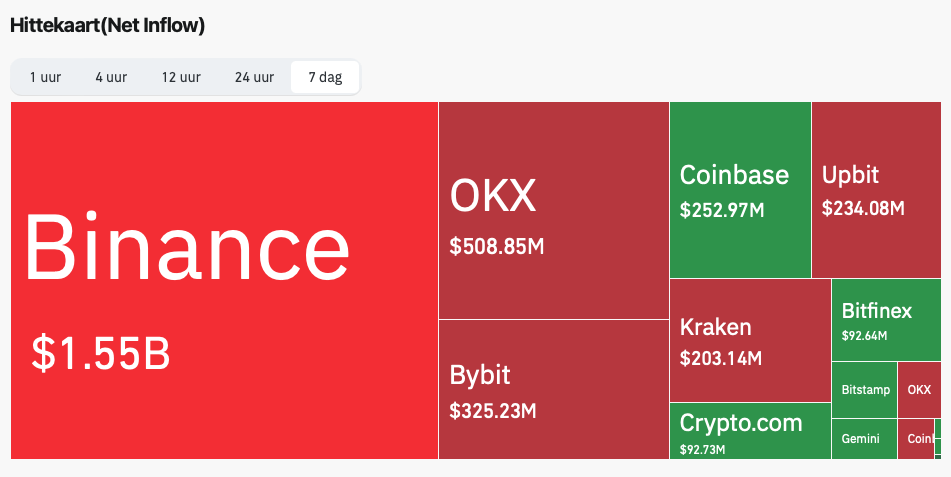Switch to the 24 uur view
The height and width of the screenshot is (477, 951).
coord(254,78)
